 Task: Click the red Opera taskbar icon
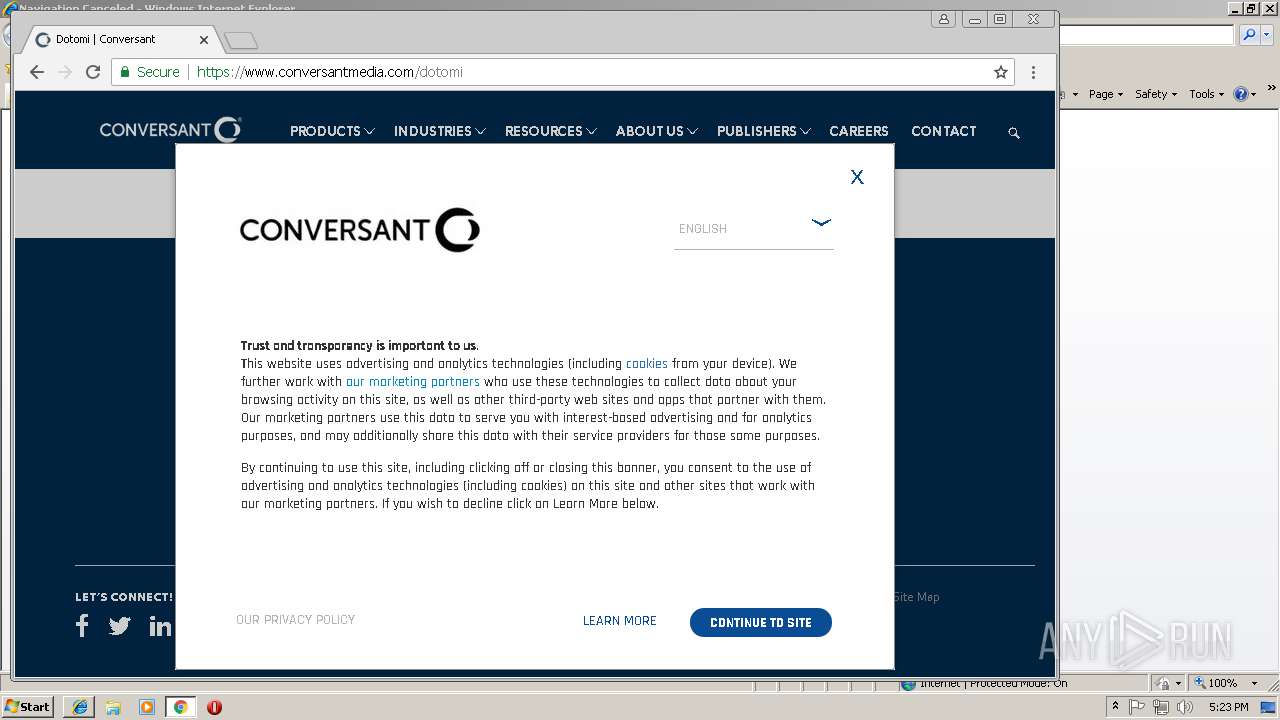coord(214,707)
